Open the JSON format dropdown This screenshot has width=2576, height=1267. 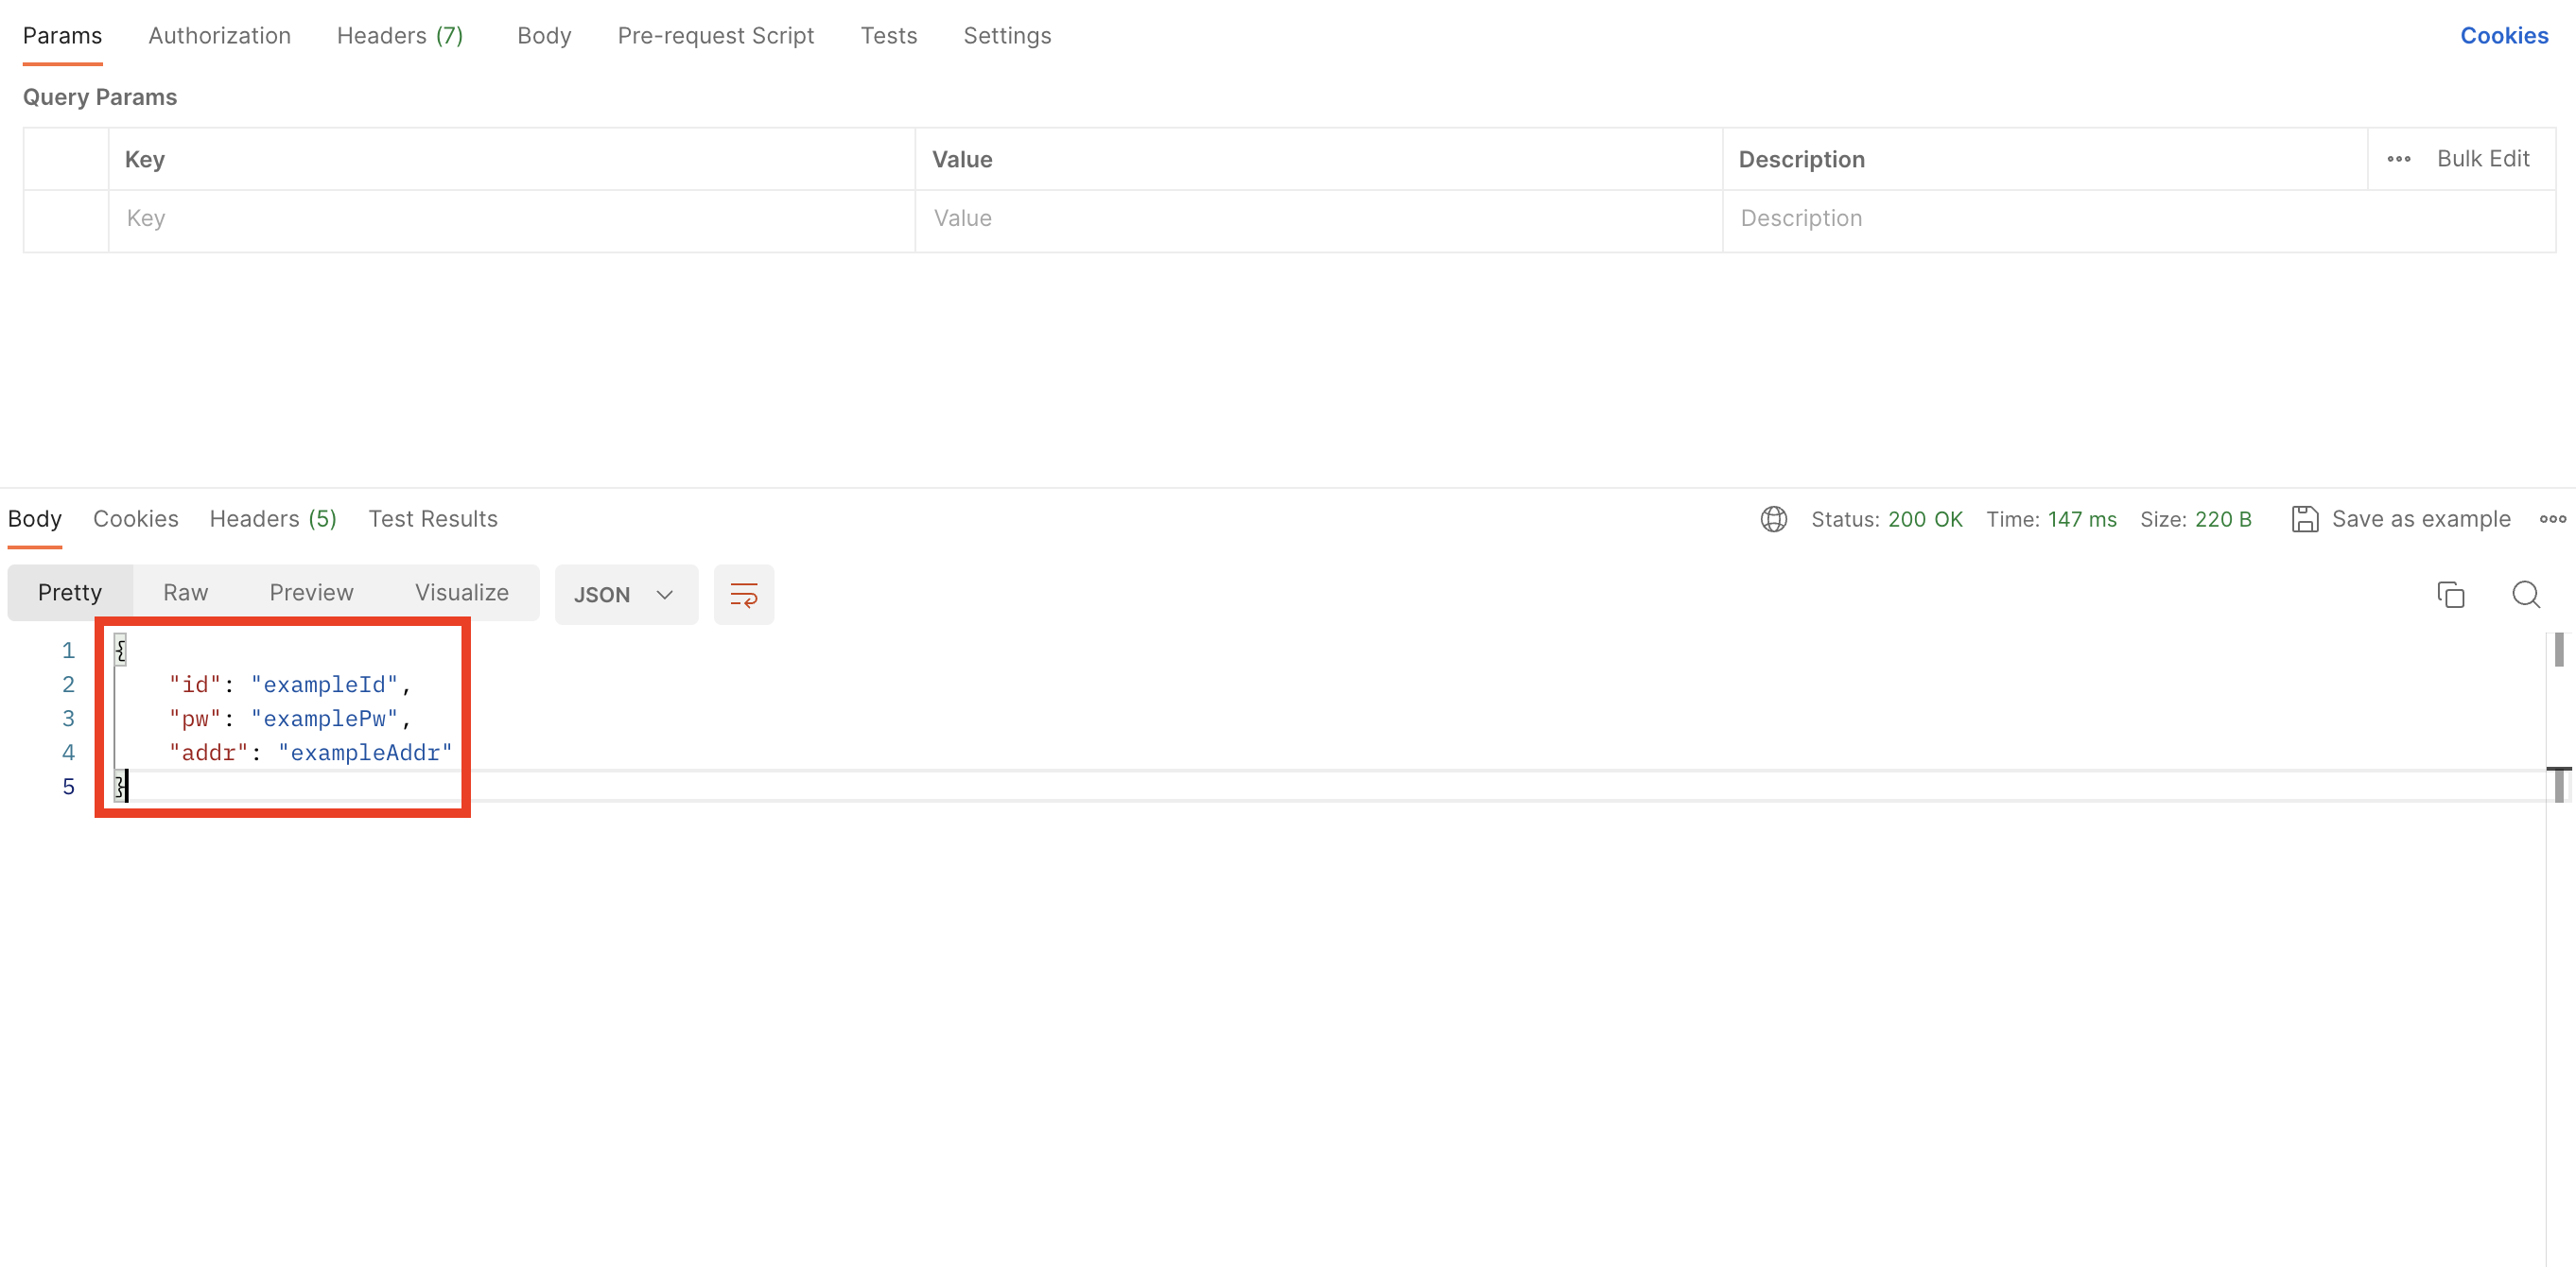[625, 595]
